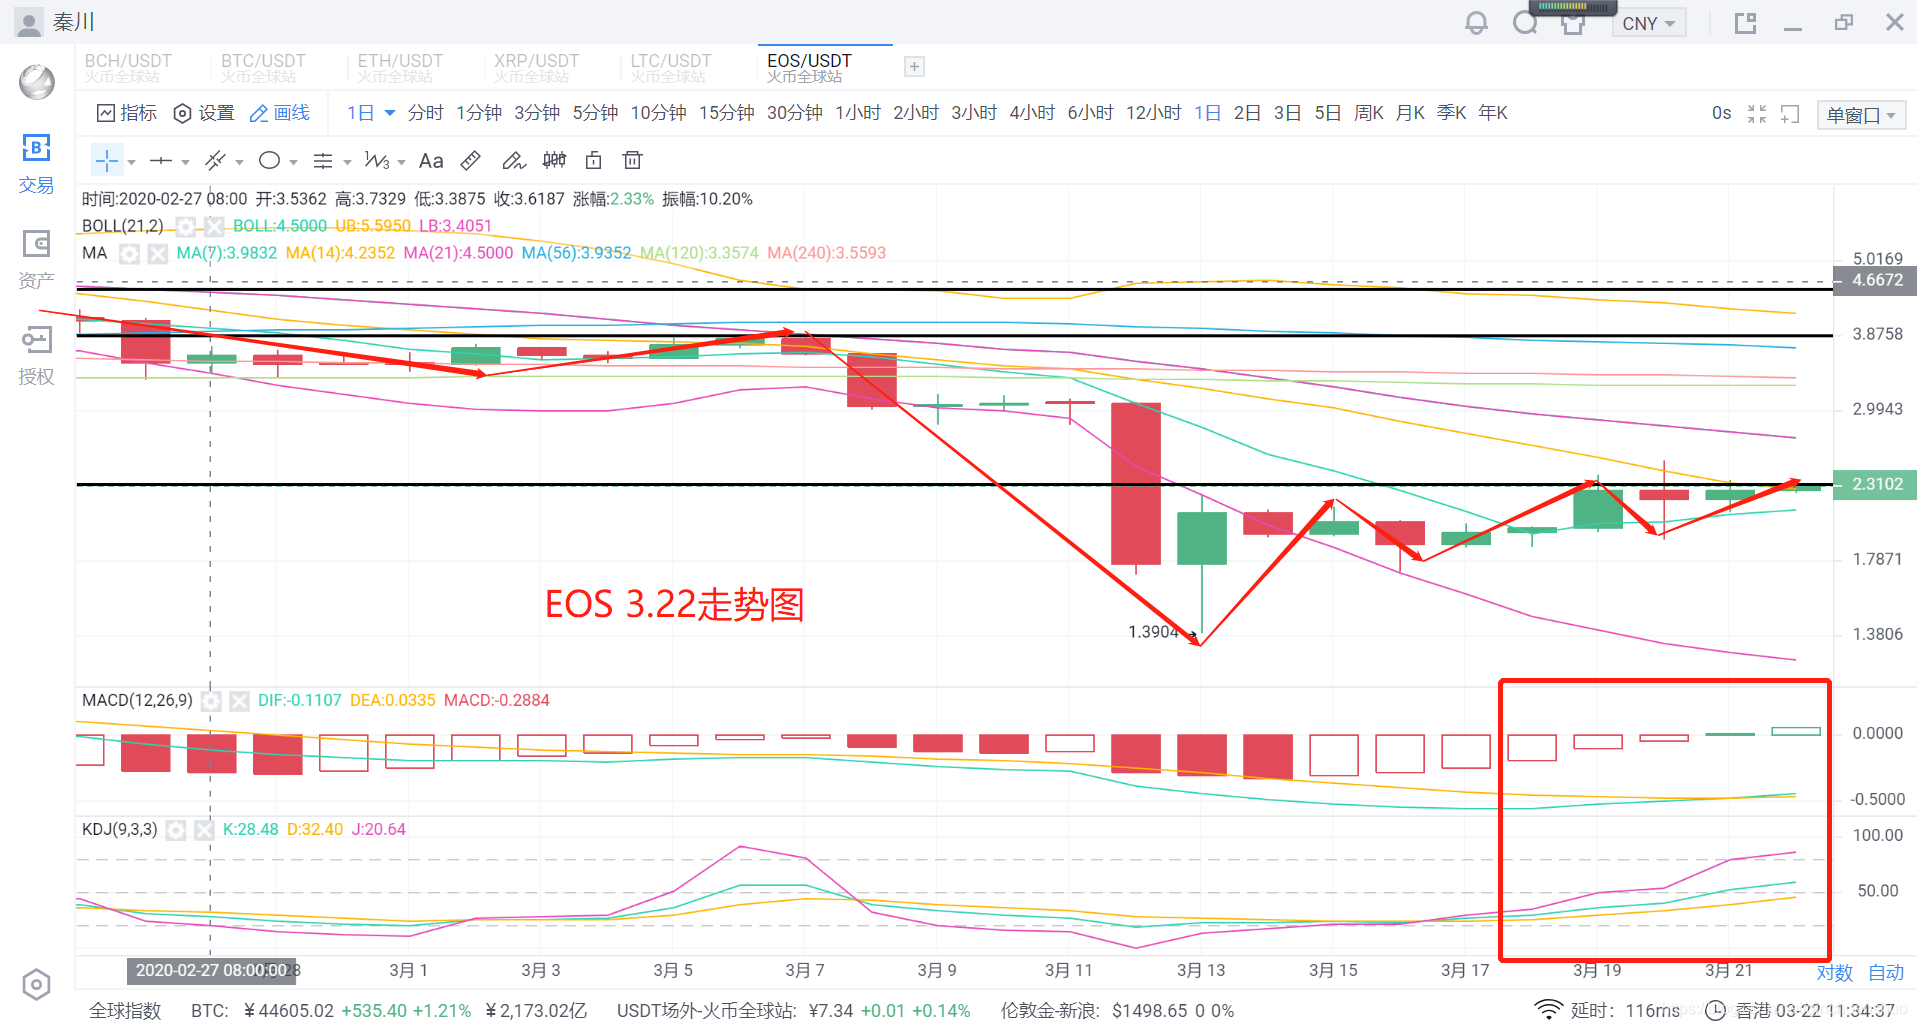The image size is (1917, 1027).
Task: Open BOLL indicator settings gear
Action: (x=185, y=226)
